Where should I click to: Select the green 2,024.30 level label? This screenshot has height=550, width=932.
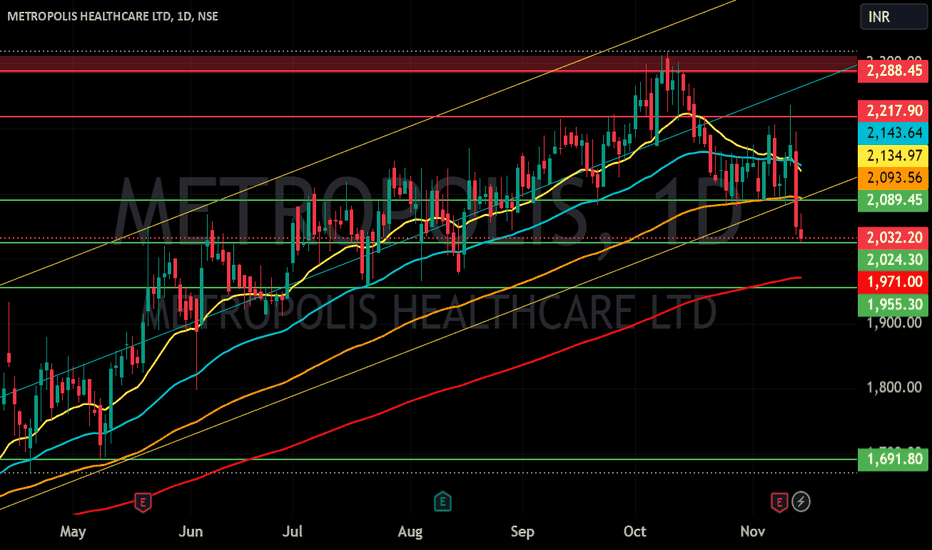pyautogui.click(x=893, y=260)
